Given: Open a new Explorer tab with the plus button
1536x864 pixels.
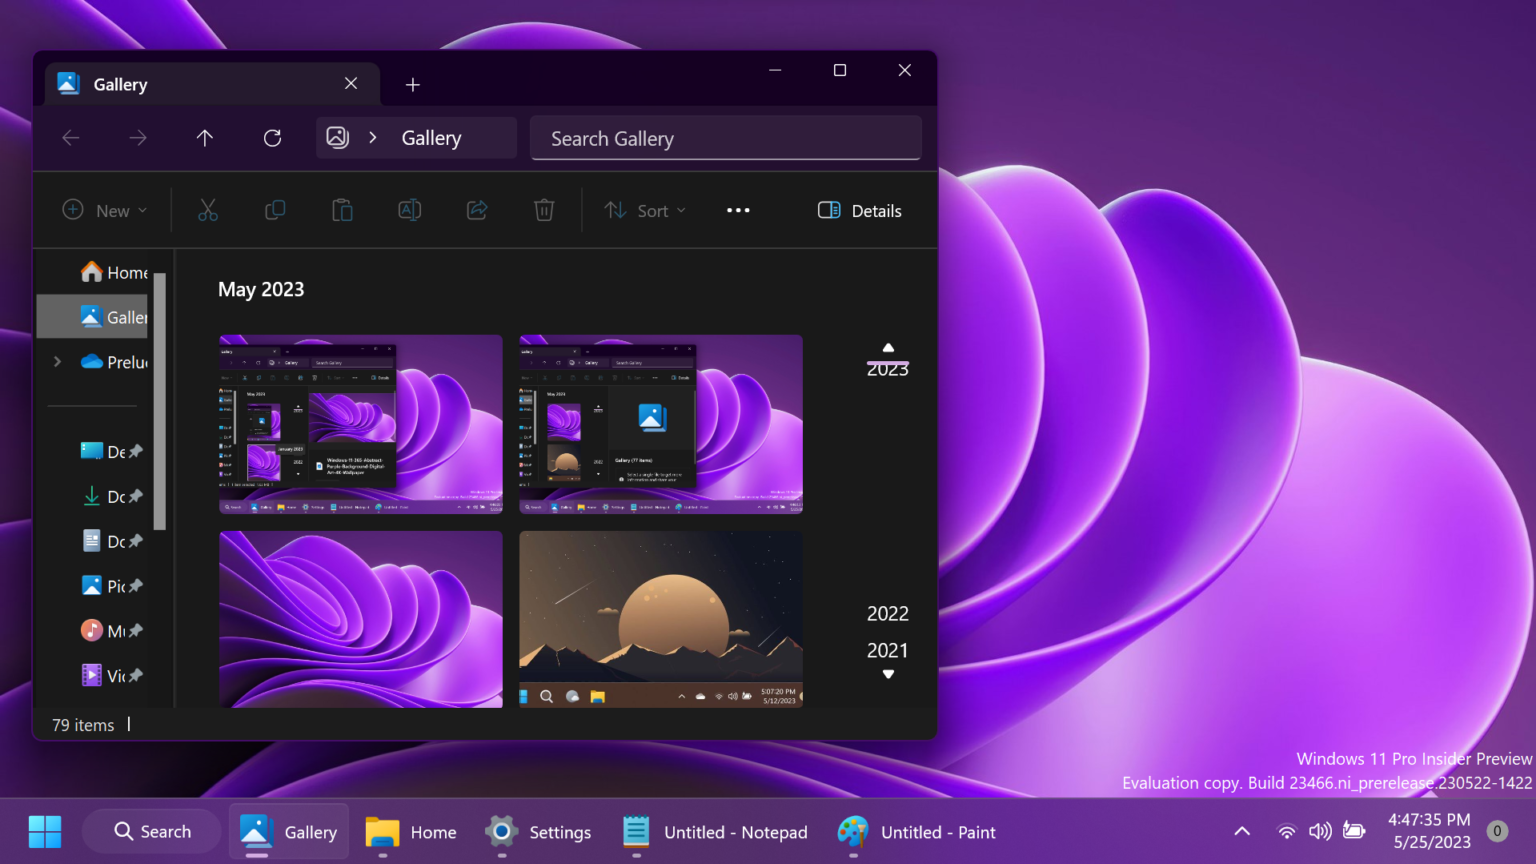Looking at the screenshot, I should coord(413,84).
